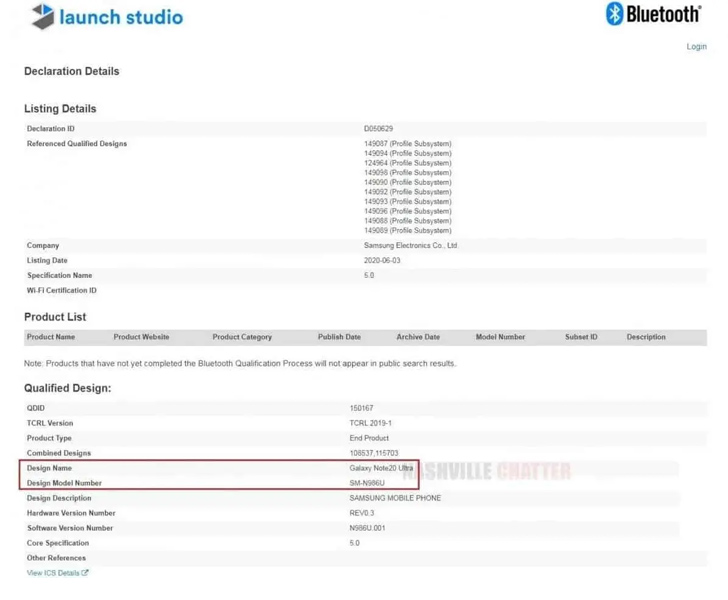728x600 pixels.
Task: Select Combined Designs value 108537,115703
Action: click(x=374, y=453)
